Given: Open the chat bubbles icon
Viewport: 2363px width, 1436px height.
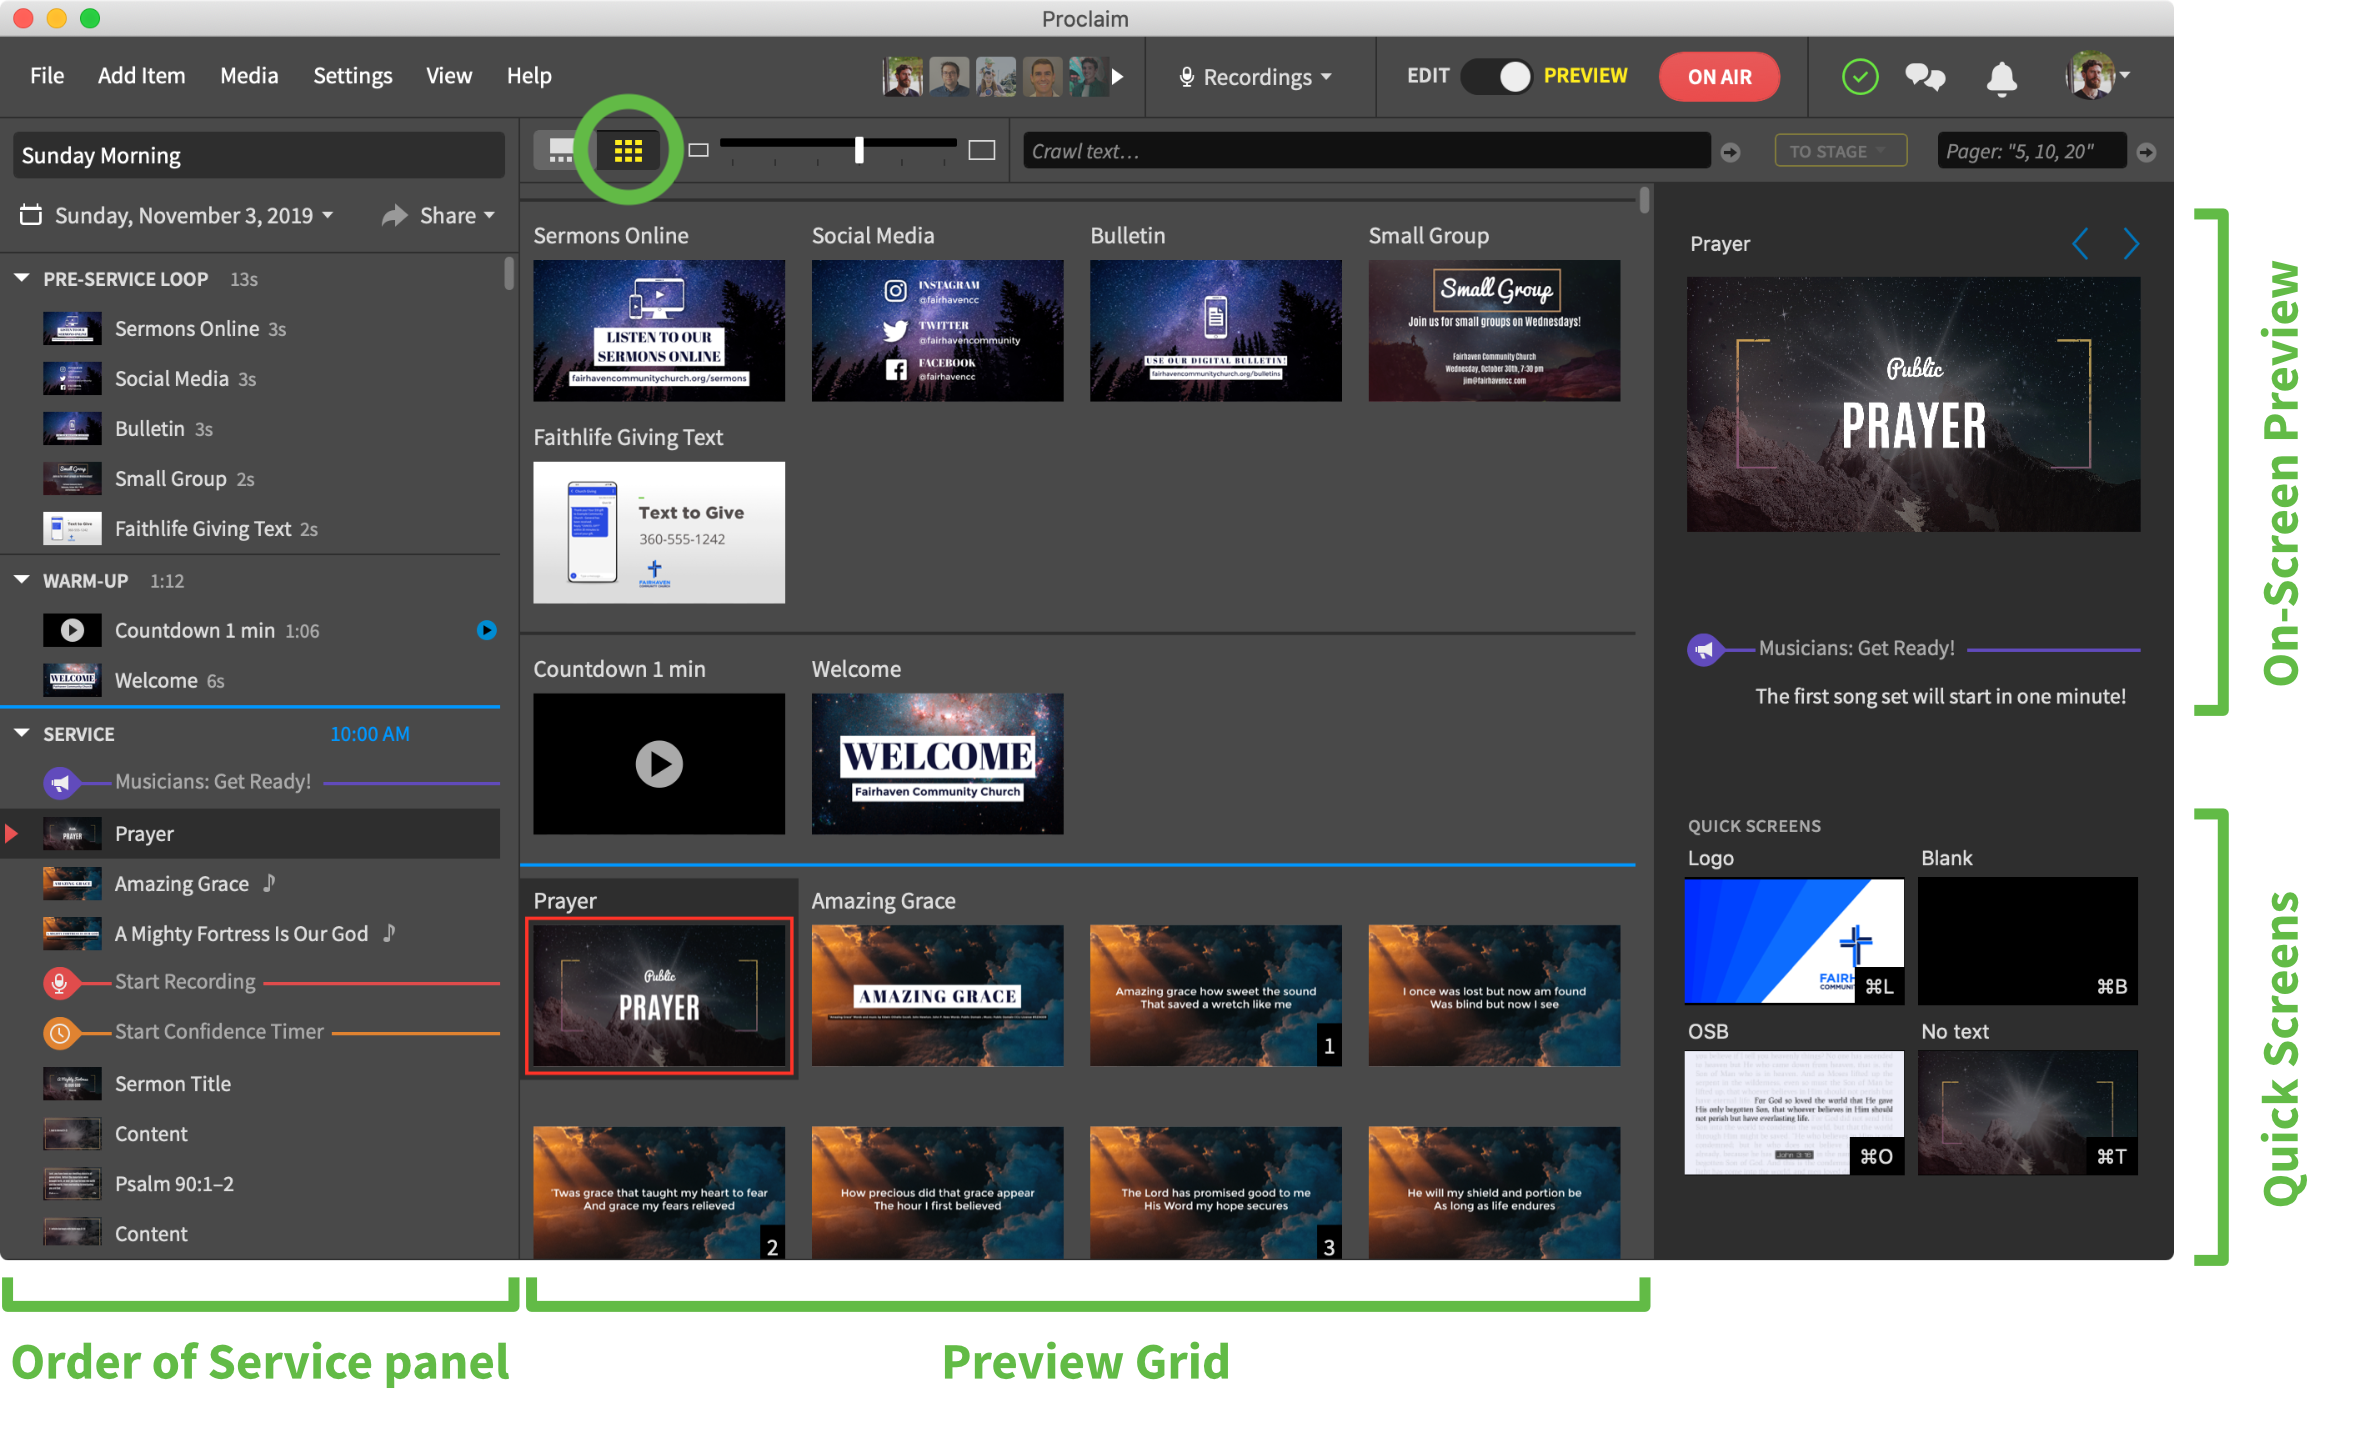Looking at the screenshot, I should (x=1924, y=77).
